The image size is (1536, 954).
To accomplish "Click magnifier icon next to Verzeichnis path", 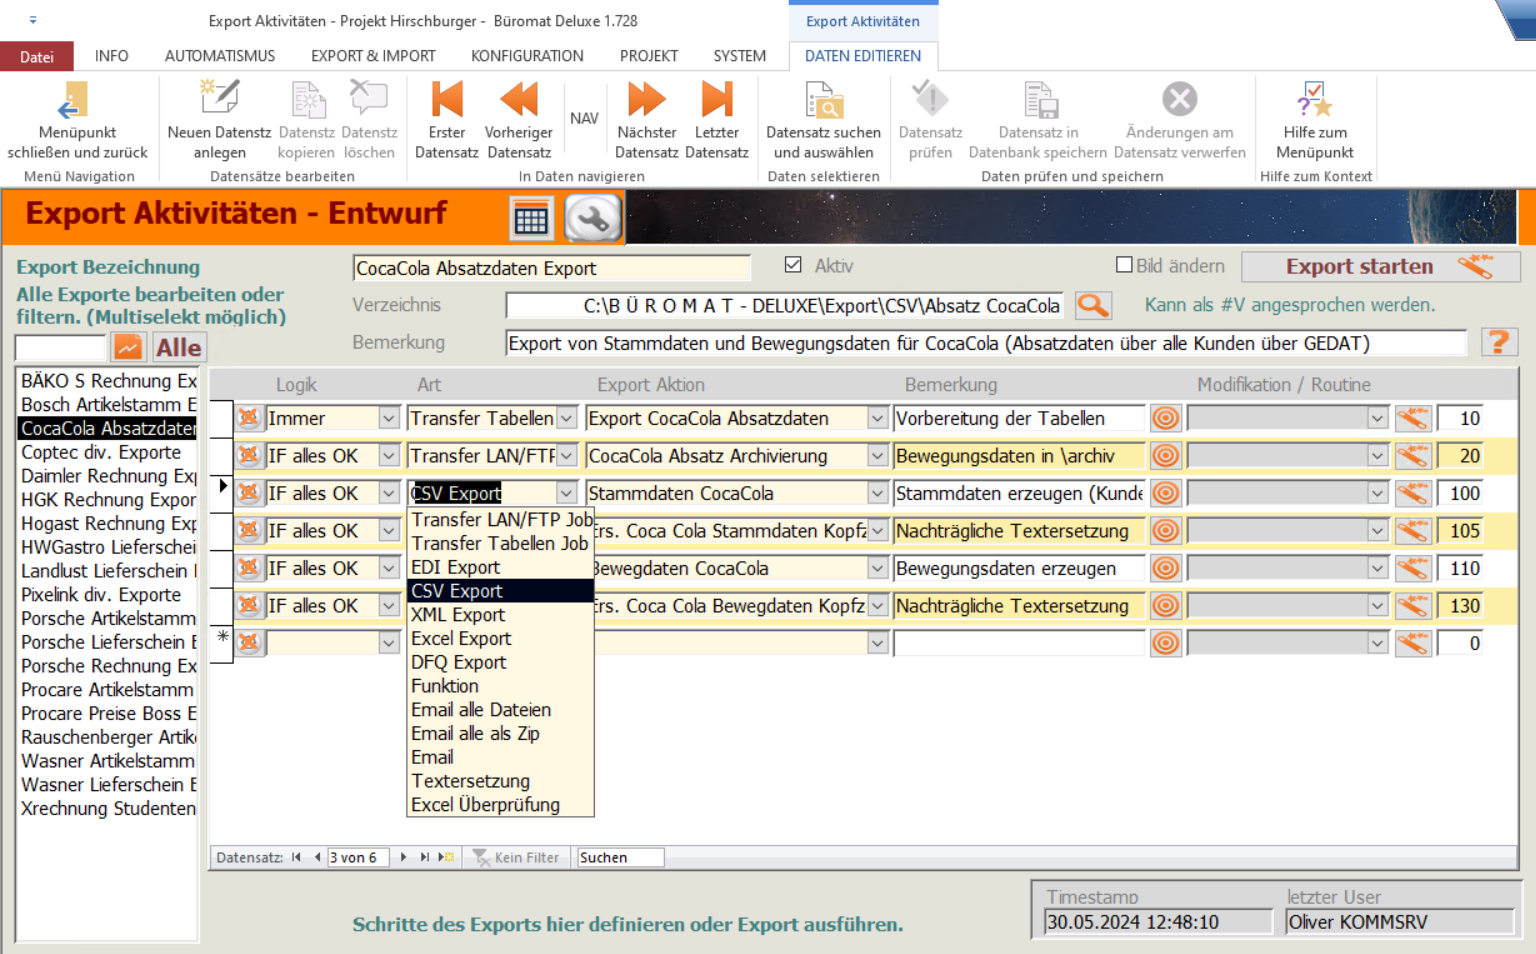I will 1093,306.
